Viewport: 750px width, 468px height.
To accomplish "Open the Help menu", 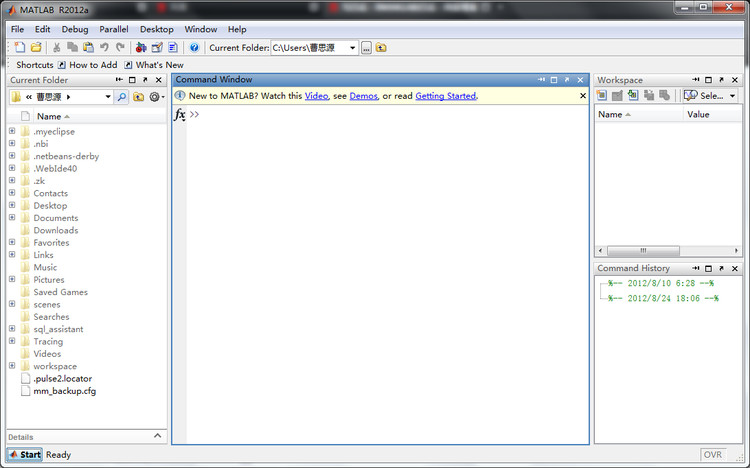I will pyautogui.click(x=237, y=29).
